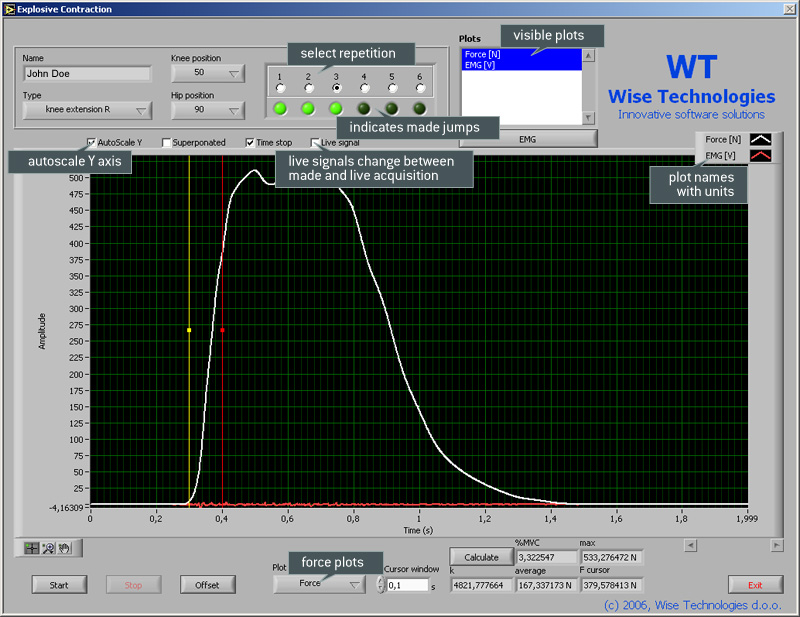Click the Name field John Doe
800x617 pixels.
pos(87,73)
